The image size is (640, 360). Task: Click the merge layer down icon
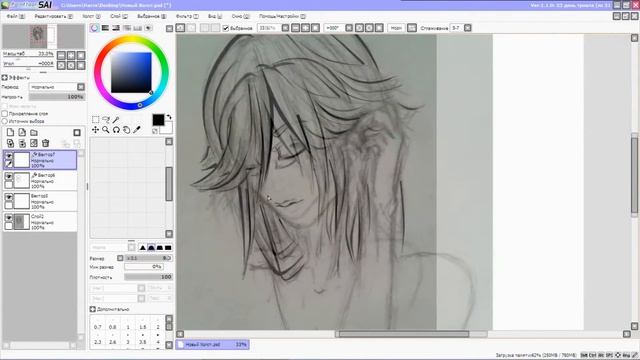[x=22, y=143]
